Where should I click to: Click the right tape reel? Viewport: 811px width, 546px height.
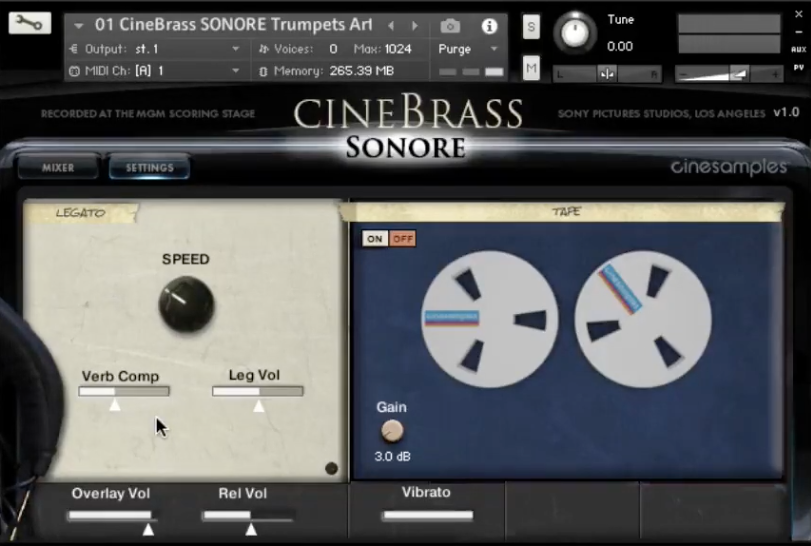tap(643, 319)
